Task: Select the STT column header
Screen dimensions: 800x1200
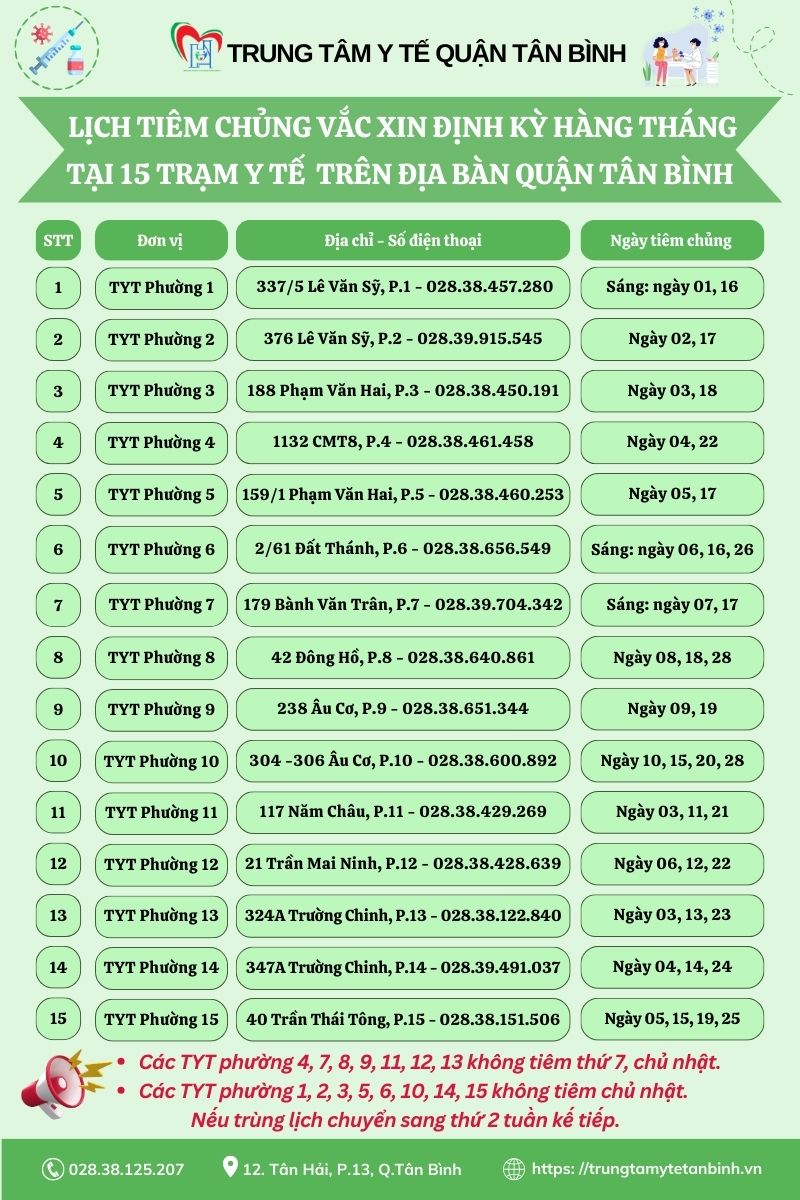Action: pyautogui.click(x=58, y=240)
